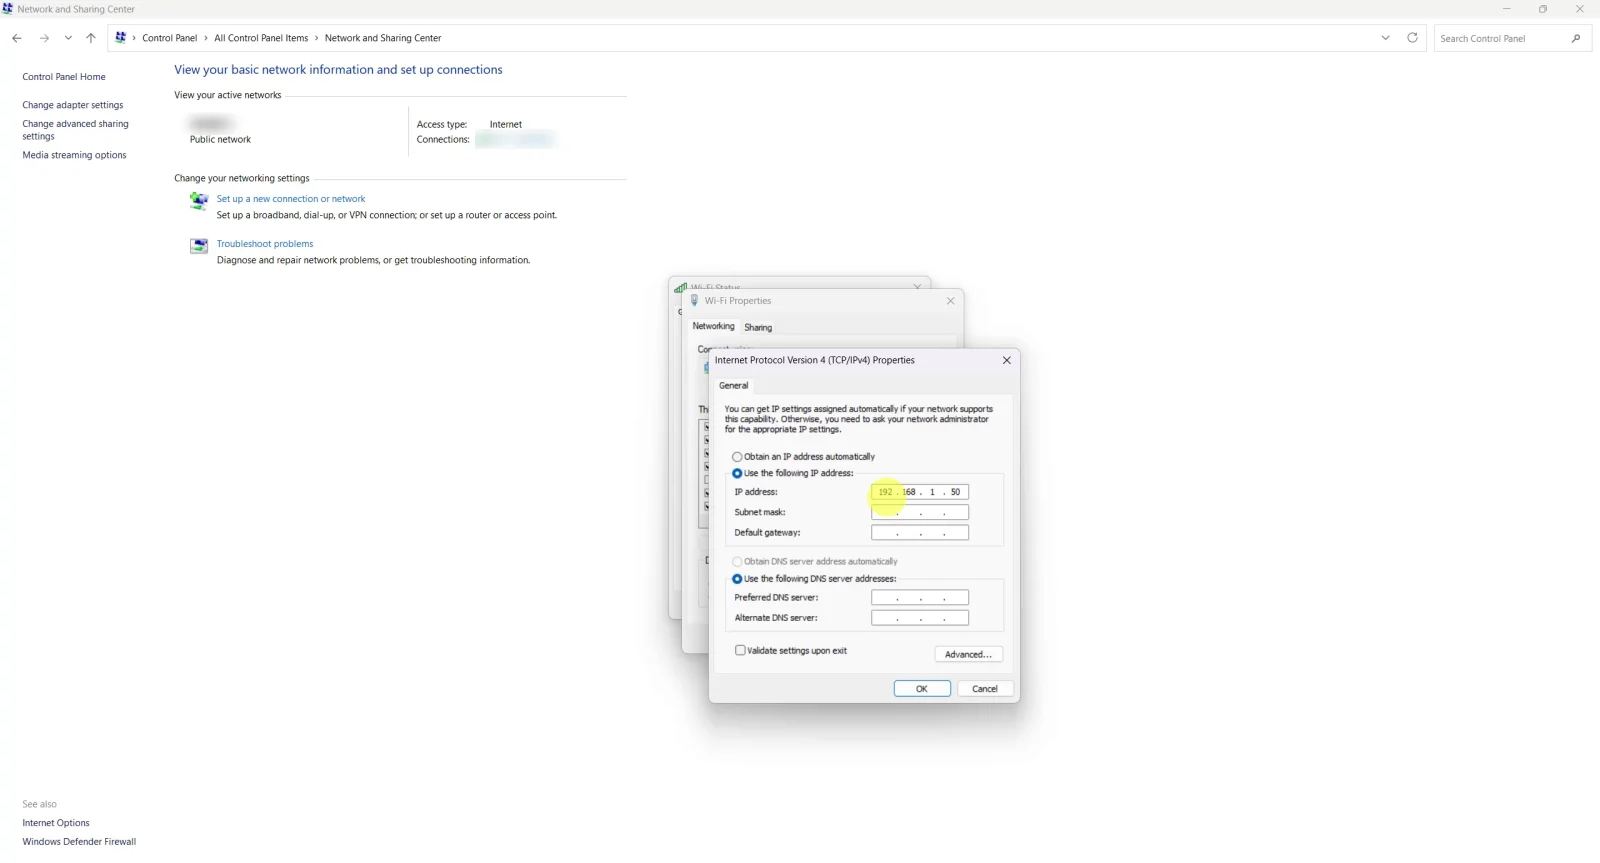Open Media streaming options

75,155
